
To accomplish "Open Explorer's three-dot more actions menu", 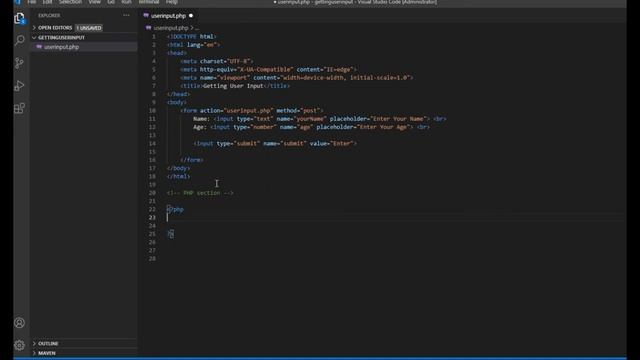I will click(x=127, y=16).
